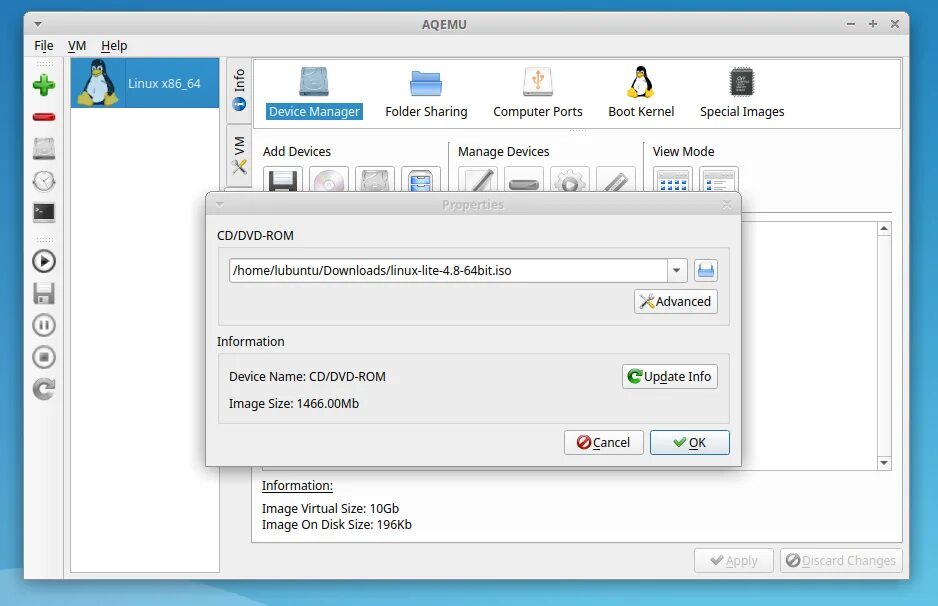Maximize the AQEMU window
938x606 pixels.
[x=873, y=25]
